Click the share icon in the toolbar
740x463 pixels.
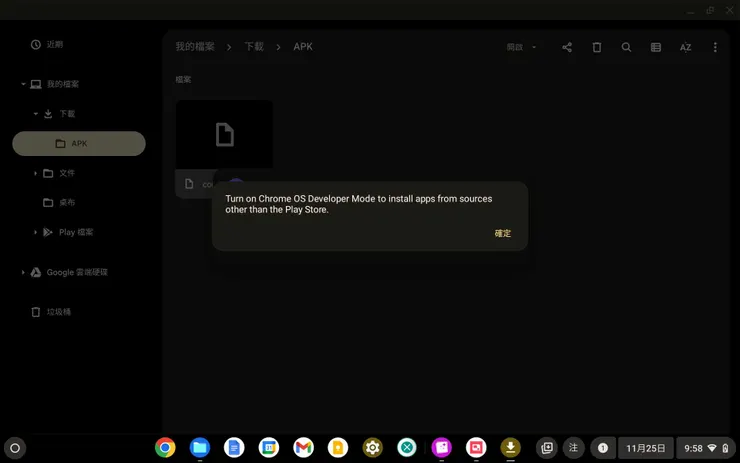(x=567, y=47)
